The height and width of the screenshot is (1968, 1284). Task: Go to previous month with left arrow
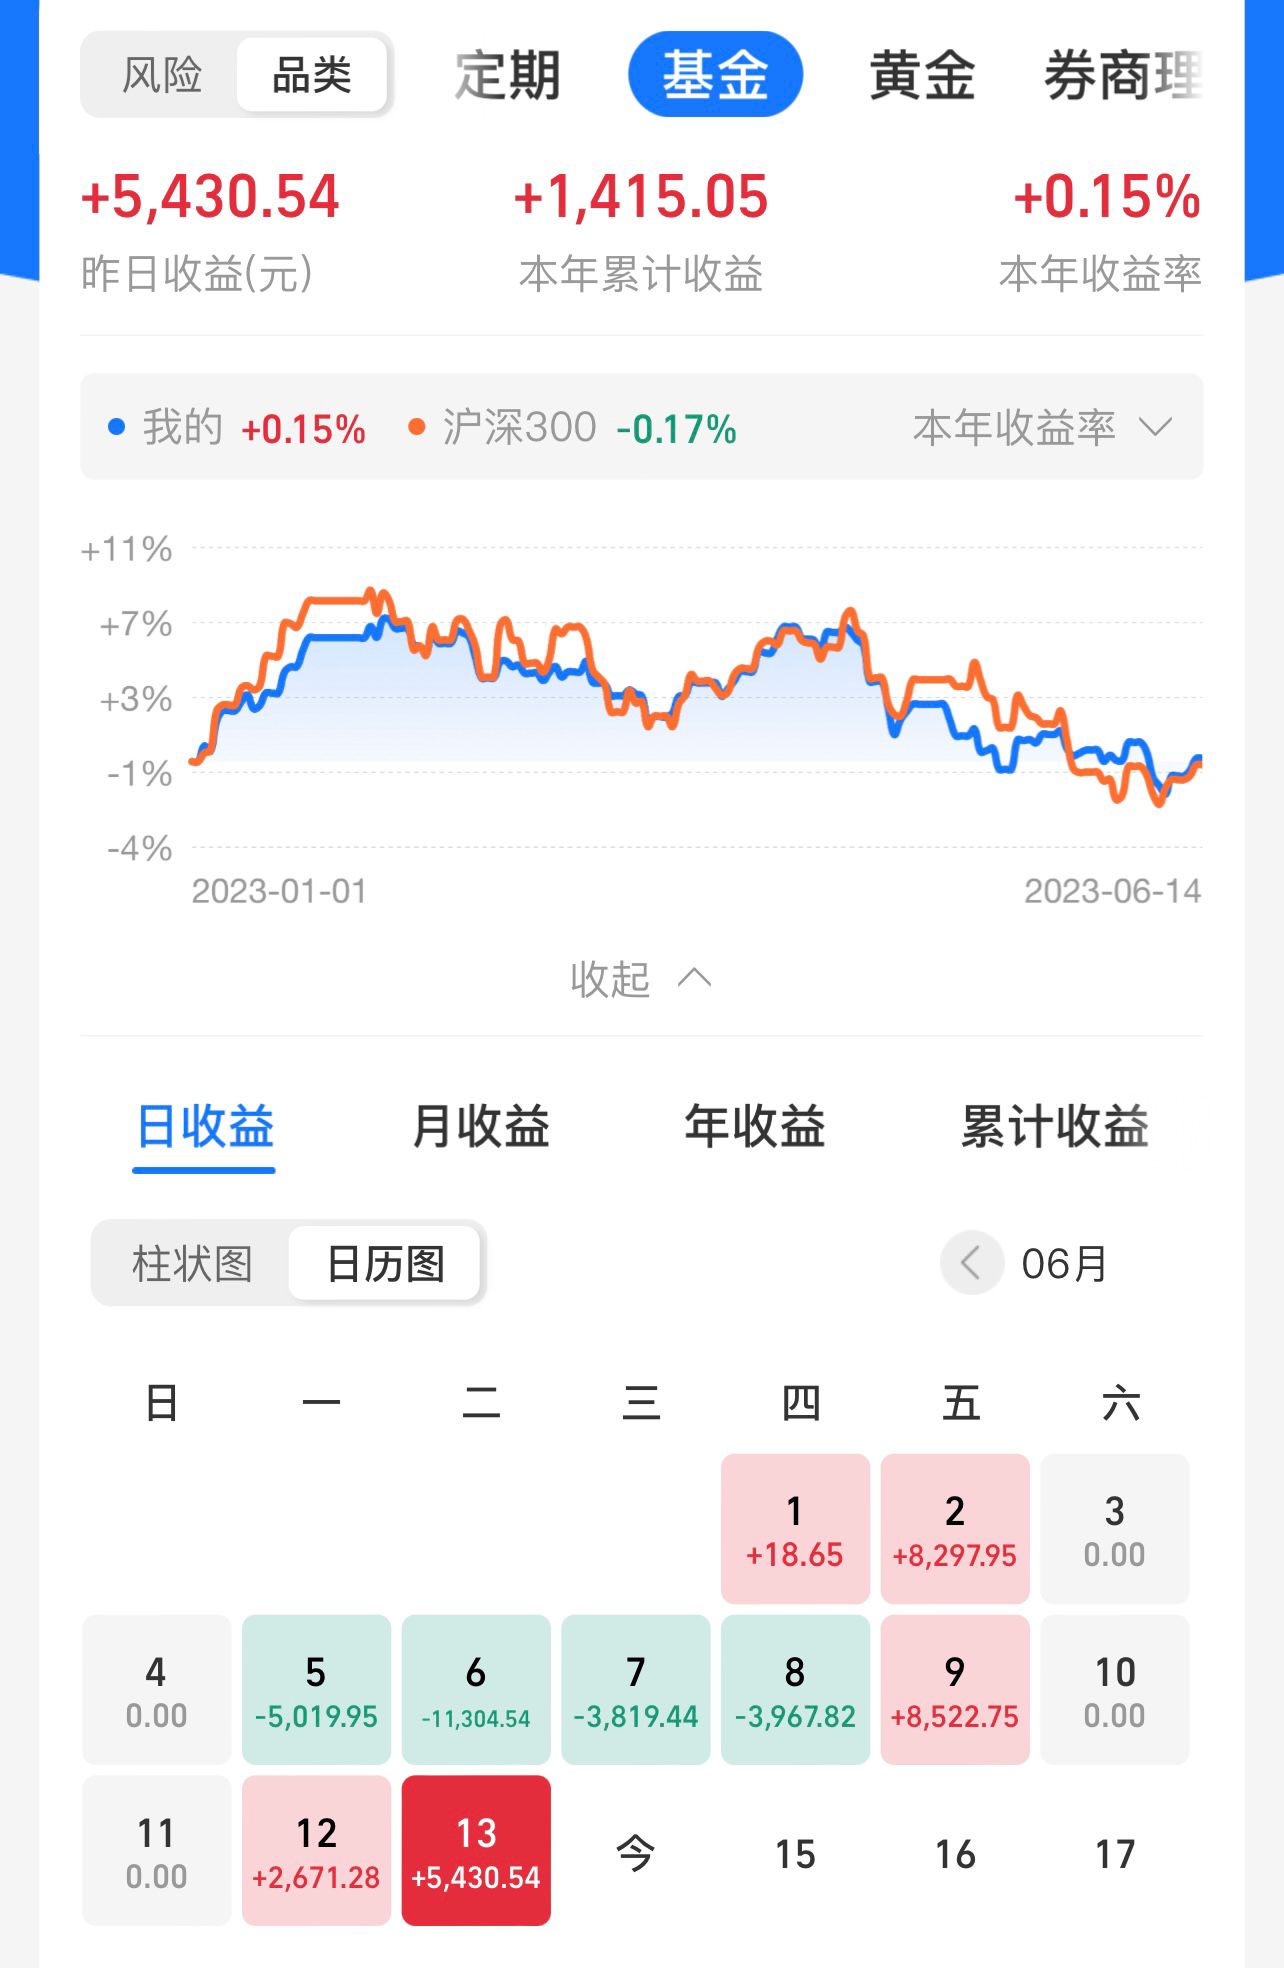click(x=971, y=1263)
